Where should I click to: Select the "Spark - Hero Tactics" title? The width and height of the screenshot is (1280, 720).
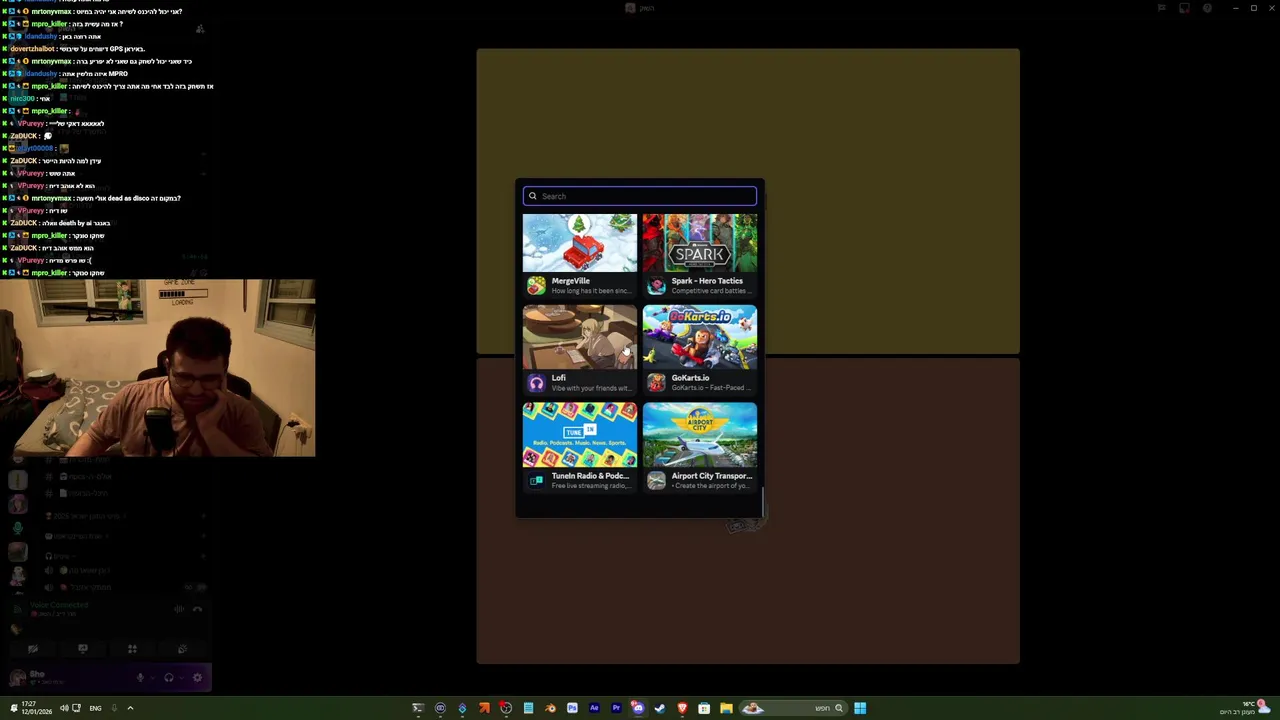(707, 281)
